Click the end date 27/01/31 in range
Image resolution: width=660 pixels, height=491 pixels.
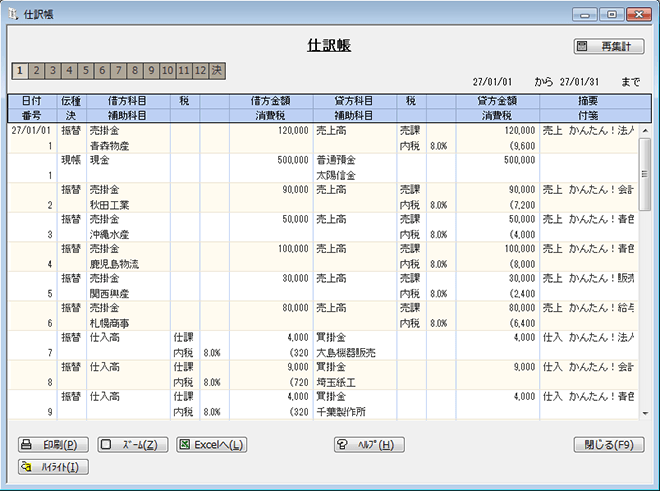(579, 82)
